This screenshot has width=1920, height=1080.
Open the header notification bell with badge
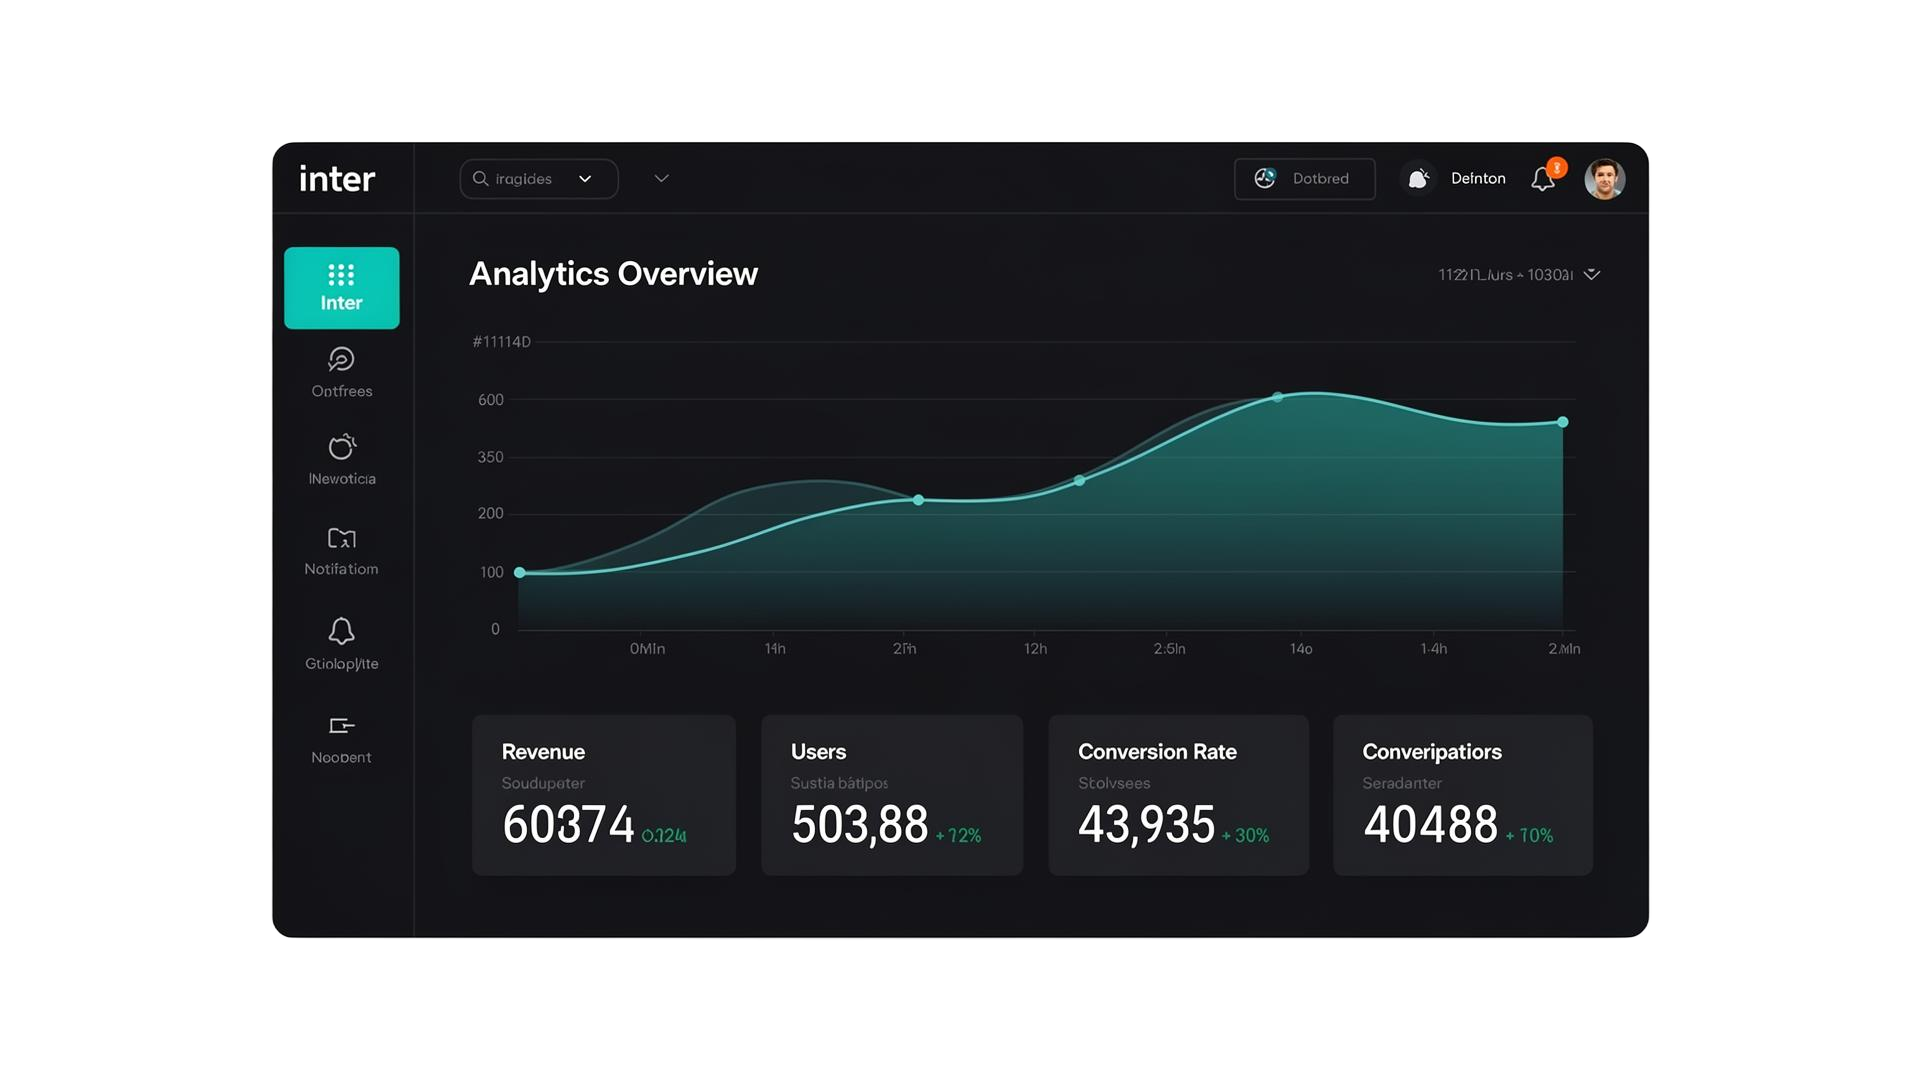(x=1543, y=179)
